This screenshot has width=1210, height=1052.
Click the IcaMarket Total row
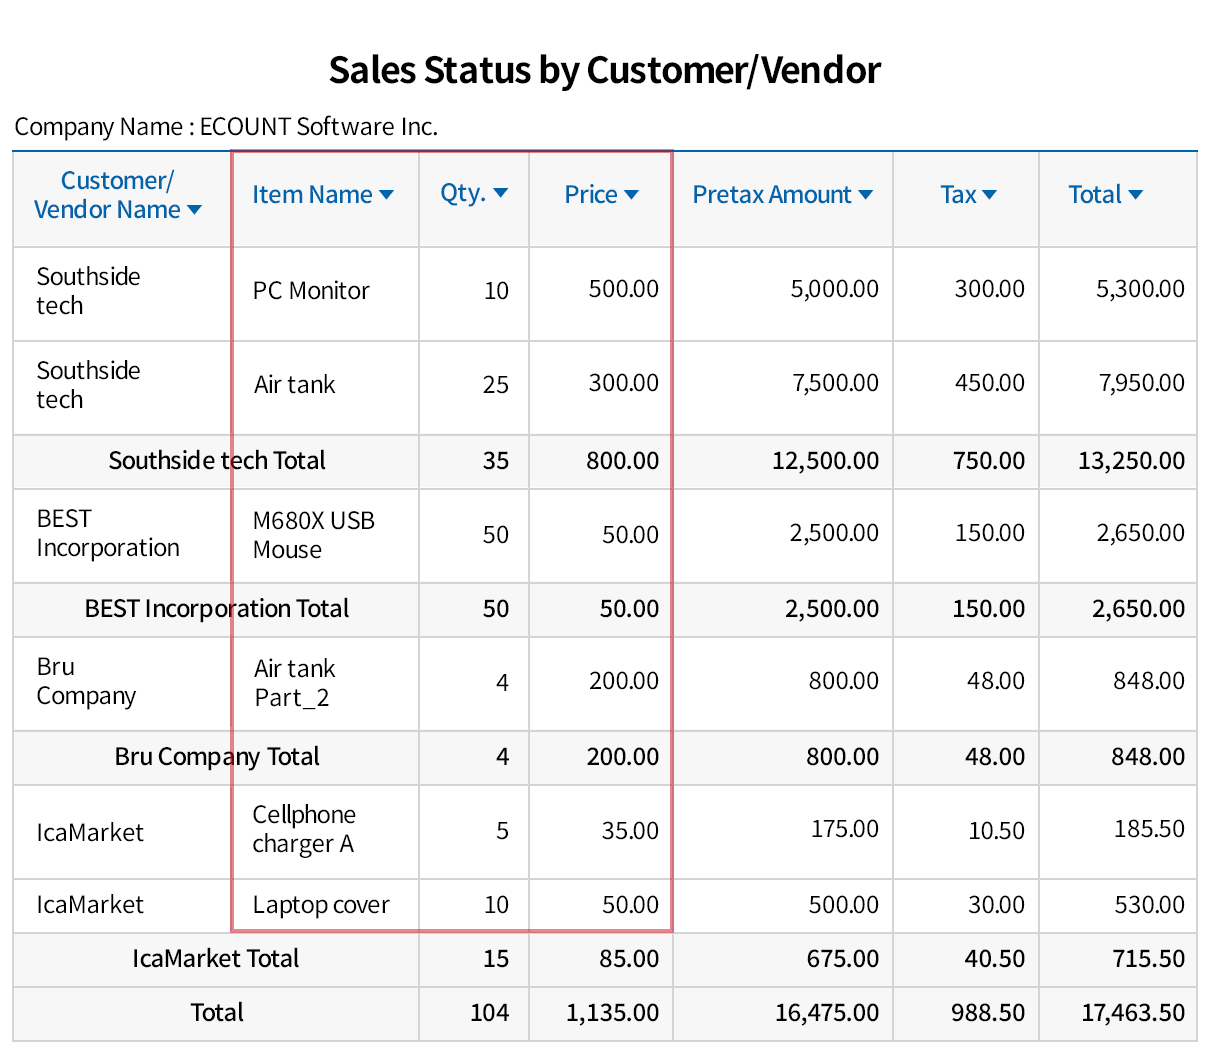(x=216, y=959)
